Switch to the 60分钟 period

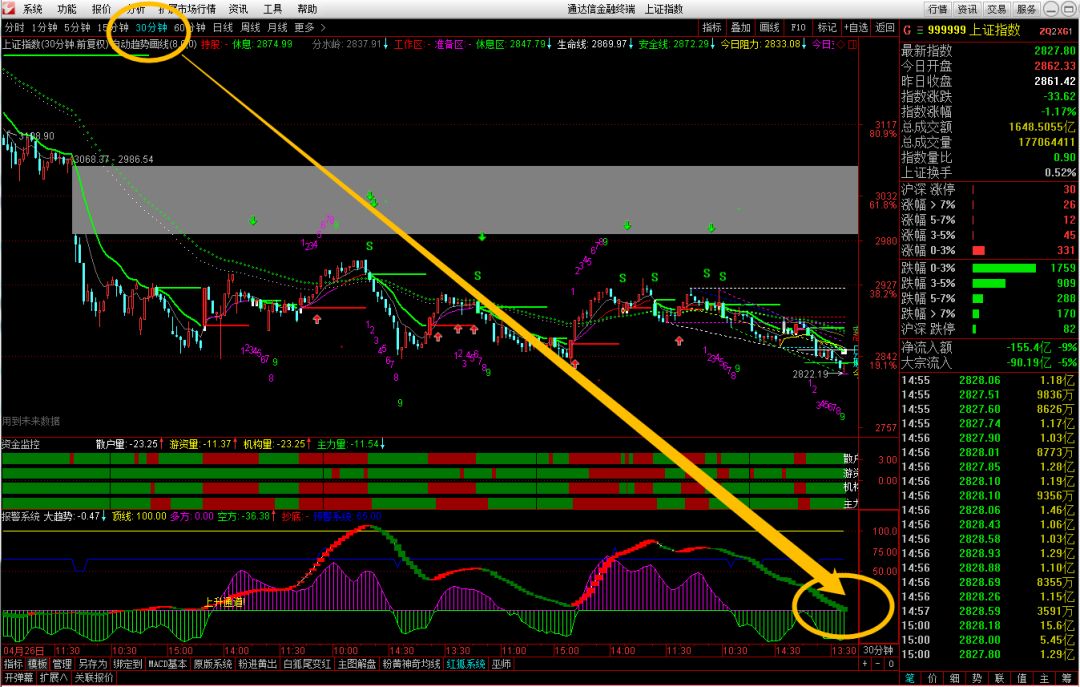tap(189, 27)
